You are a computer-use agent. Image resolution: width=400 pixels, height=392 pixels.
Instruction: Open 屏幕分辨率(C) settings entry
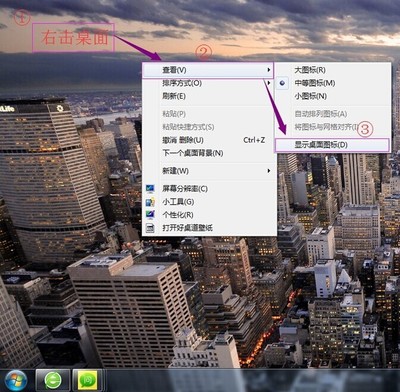[x=209, y=189]
